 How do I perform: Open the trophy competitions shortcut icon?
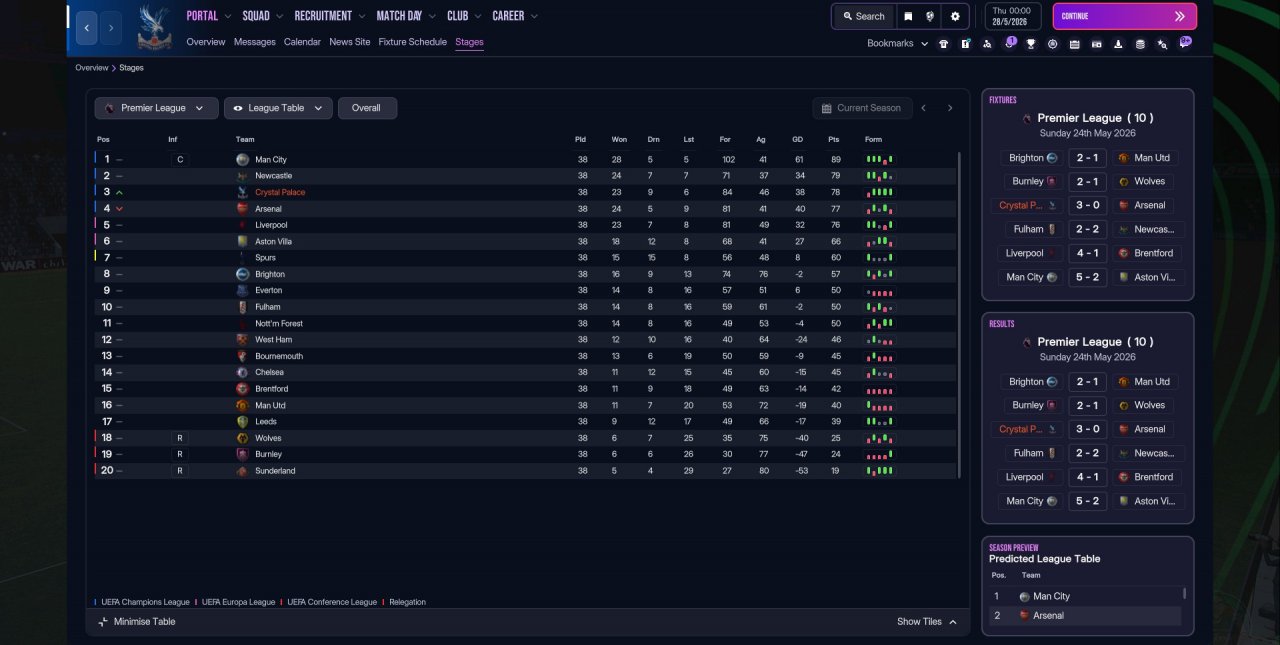[x=1031, y=44]
